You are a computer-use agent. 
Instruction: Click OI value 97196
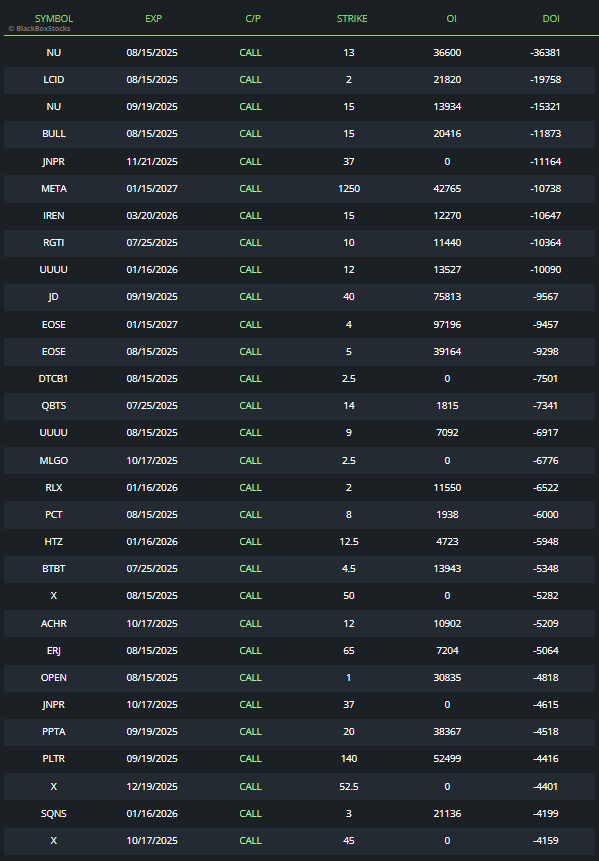coord(447,325)
